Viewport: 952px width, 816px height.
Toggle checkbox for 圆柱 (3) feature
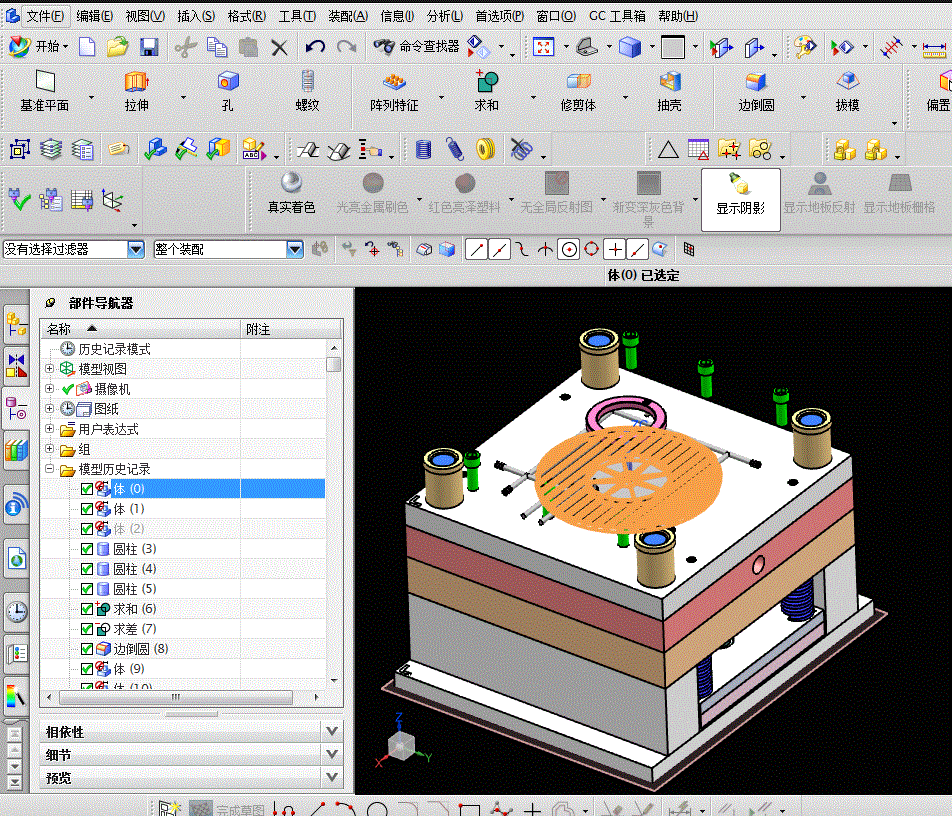point(87,549)
